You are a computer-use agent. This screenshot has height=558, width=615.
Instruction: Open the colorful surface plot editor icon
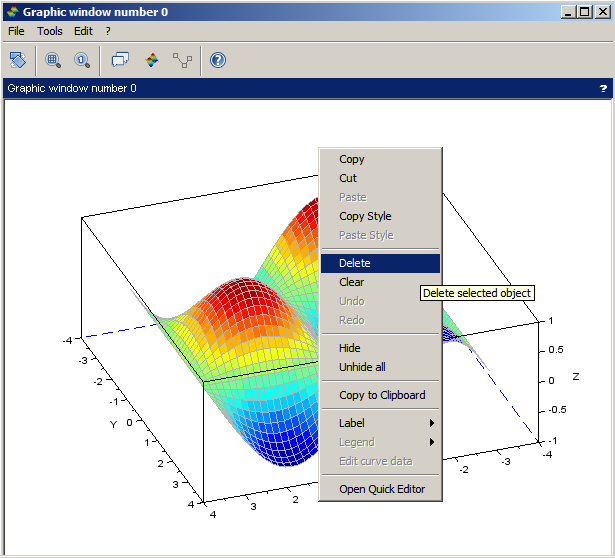tap(152, 60)
